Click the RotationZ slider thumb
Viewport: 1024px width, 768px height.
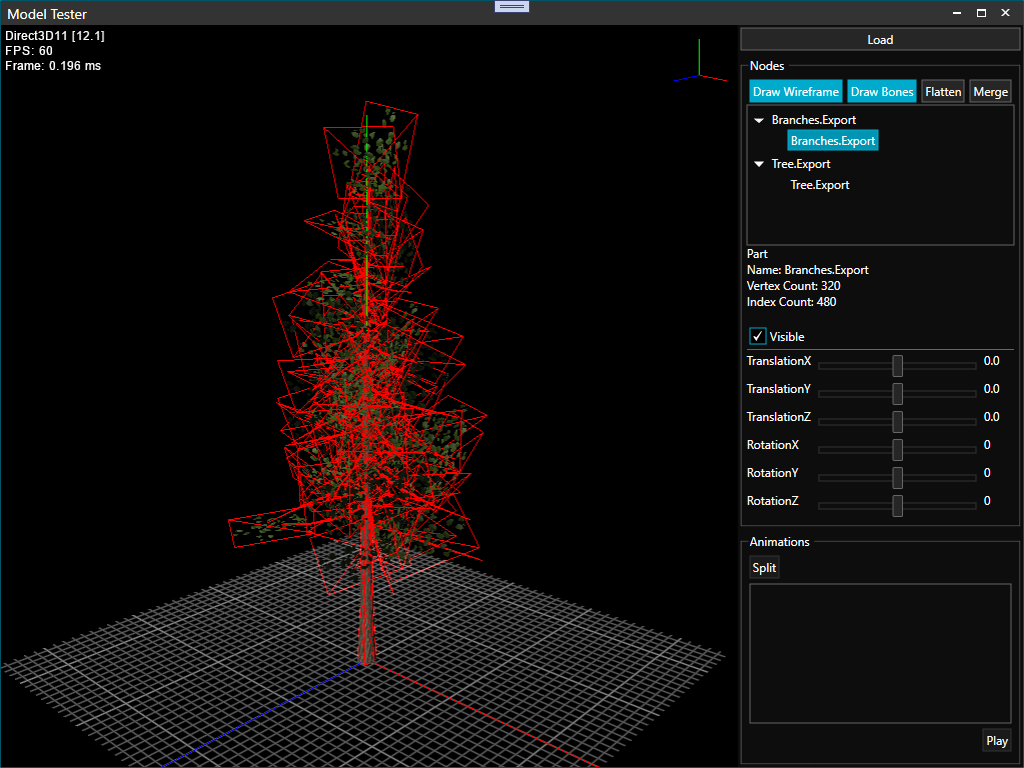898,505
